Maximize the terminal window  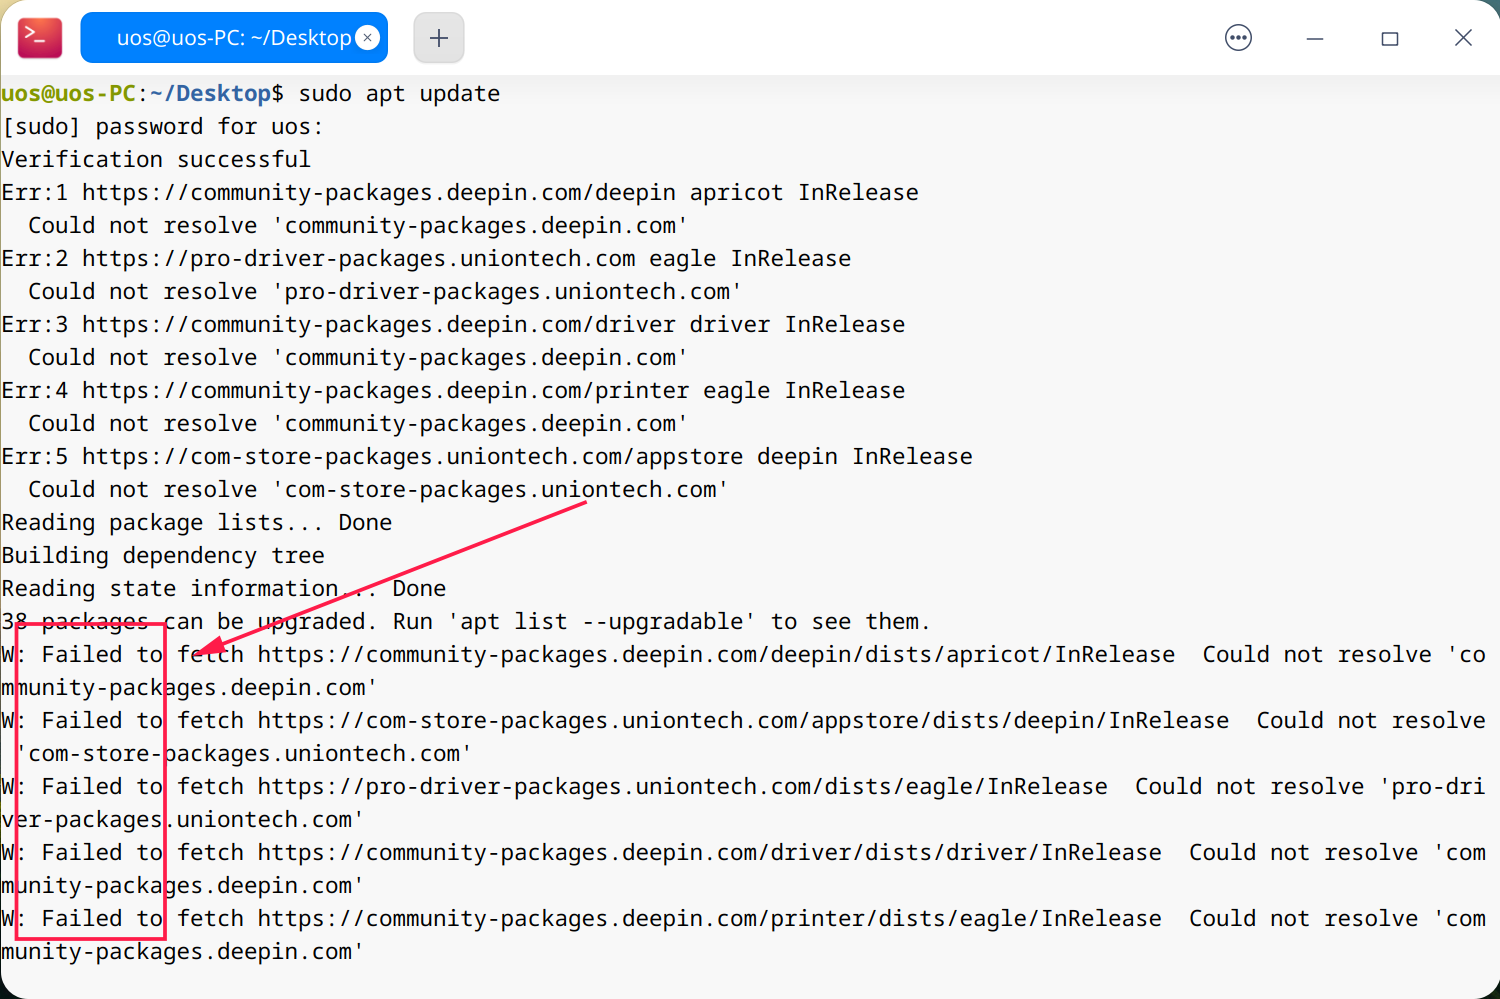[1390, 38]
